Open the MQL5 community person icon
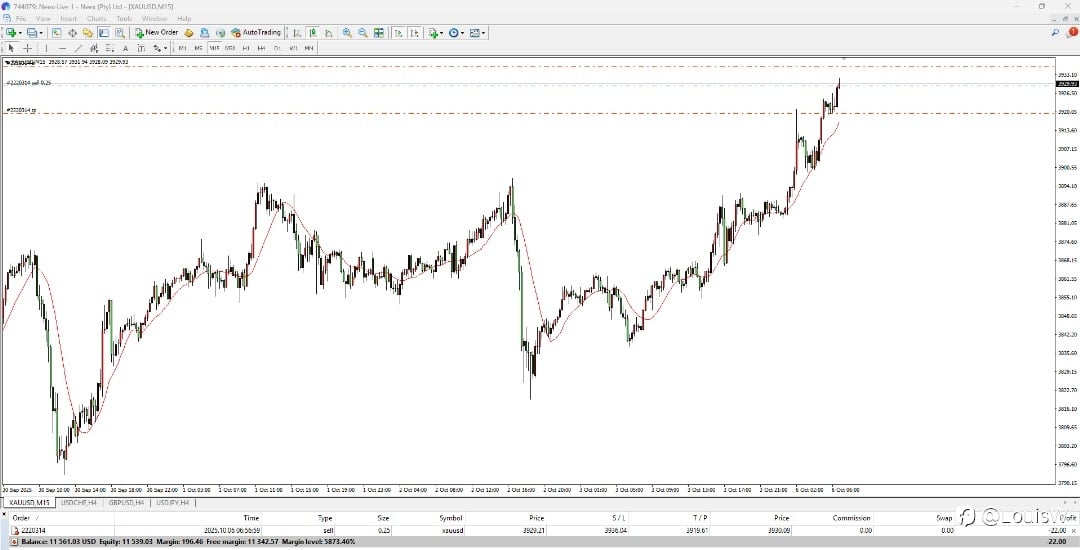The height and width of the screenshot is (550, 1080). [x=205, y=32]
